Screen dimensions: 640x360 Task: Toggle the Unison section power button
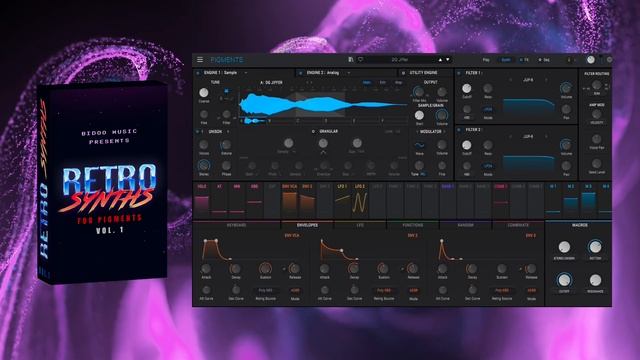[198, 131]
